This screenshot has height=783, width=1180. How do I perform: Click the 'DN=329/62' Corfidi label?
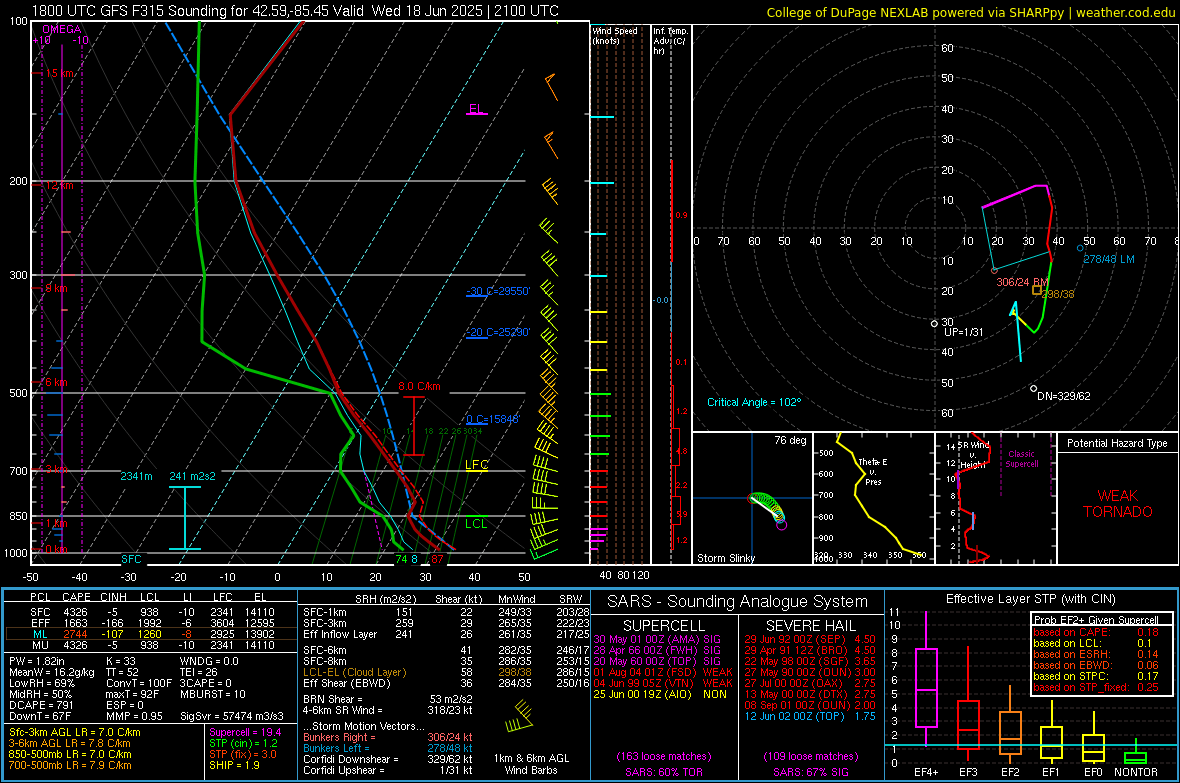1063,395
